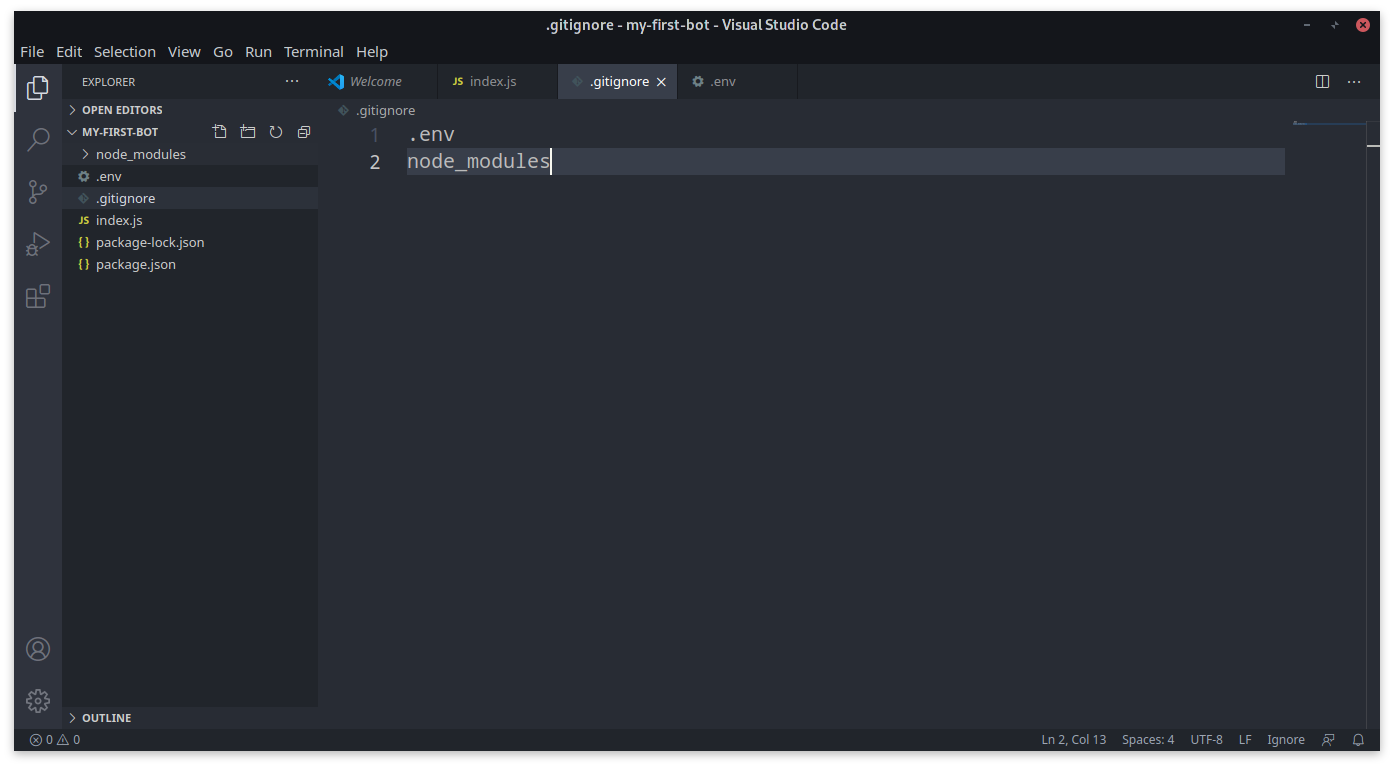Click the feedback icon in status bar
This screenshot has height=768, width=1394.
pyautogui.click(x=1328, y=740)
